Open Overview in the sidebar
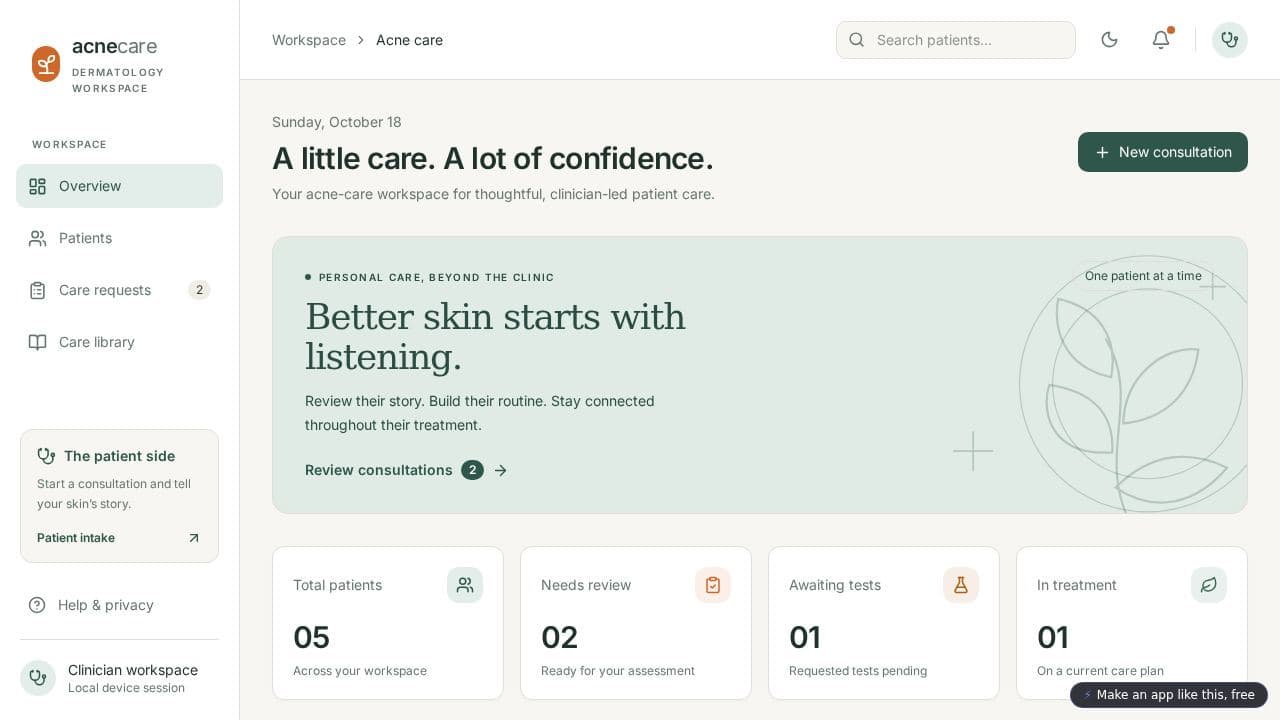This screenshot has height=720, width=1280. (x=119, y=186)
